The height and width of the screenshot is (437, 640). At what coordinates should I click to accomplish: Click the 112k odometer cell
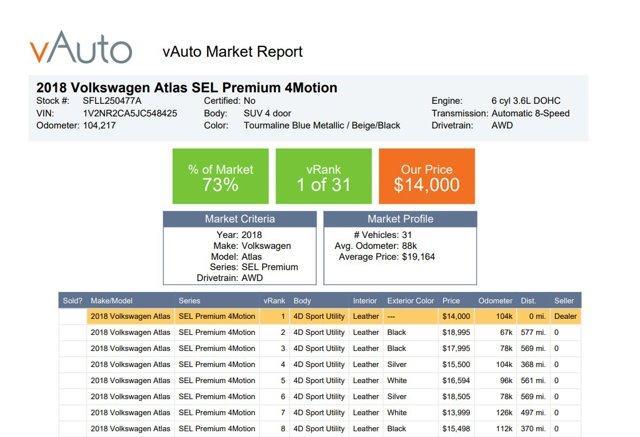[x=502, y=428]
